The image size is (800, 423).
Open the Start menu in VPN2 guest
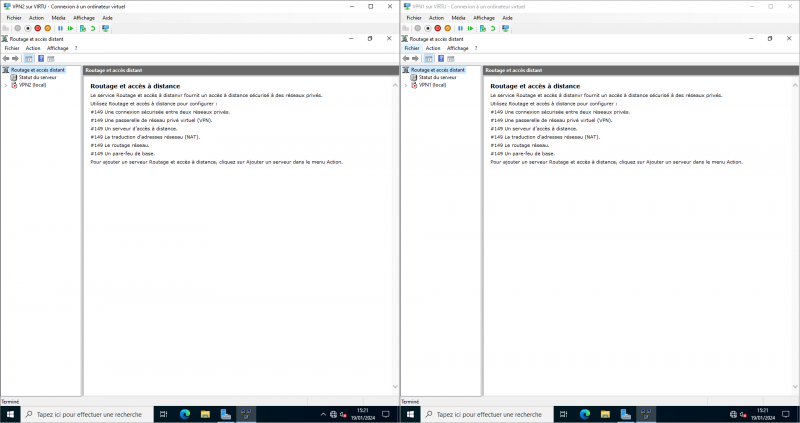click(x=10, y=414)
